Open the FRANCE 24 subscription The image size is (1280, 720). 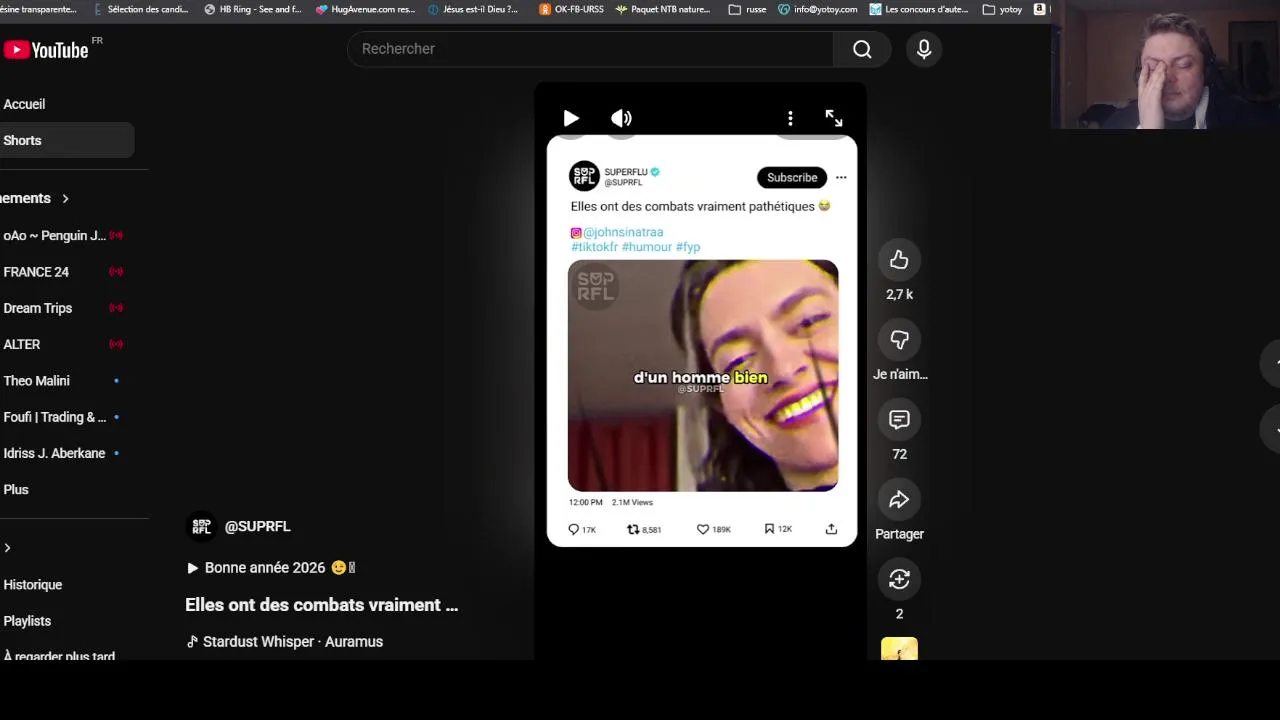coord(62,272)
